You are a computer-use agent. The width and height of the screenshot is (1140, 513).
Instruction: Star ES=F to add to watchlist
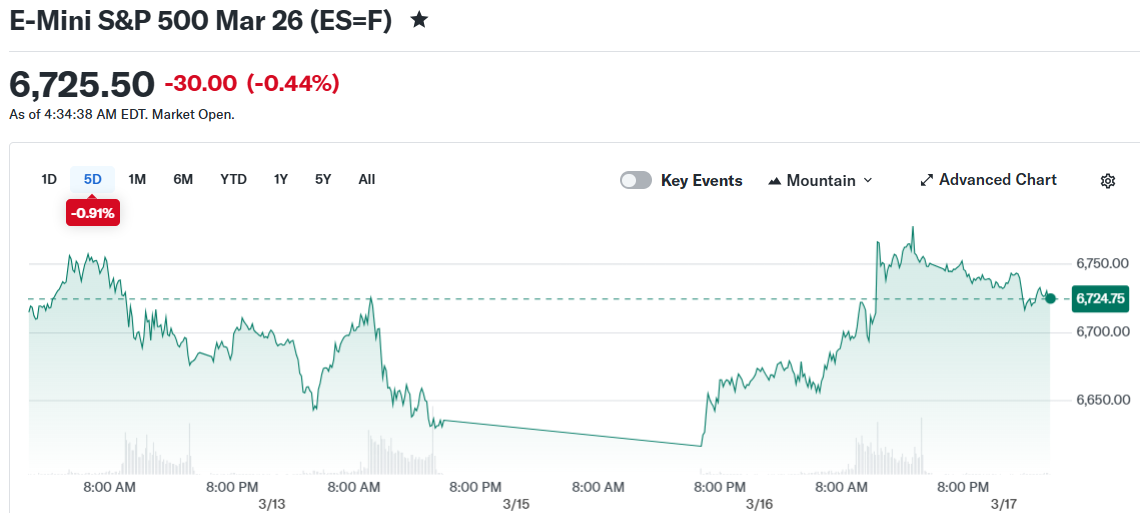[420, 20]
